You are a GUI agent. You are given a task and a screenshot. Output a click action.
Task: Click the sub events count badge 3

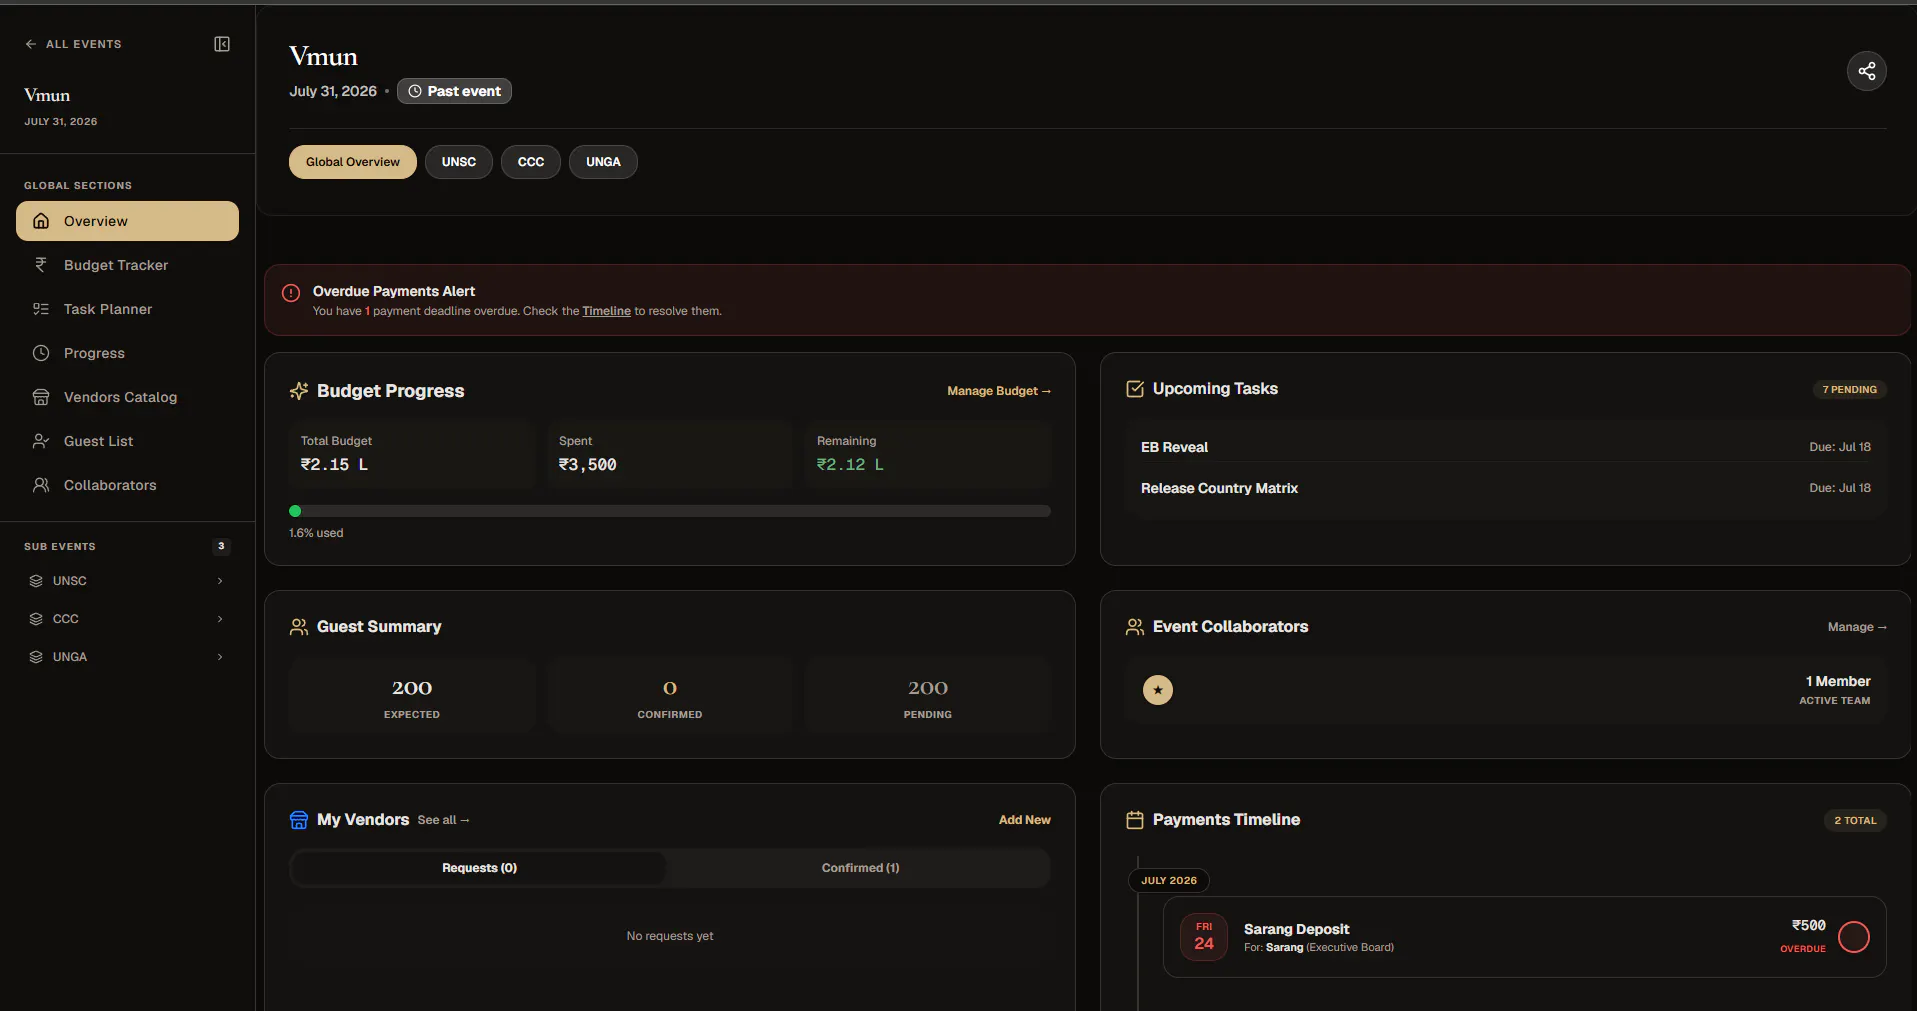click(221, 546)
